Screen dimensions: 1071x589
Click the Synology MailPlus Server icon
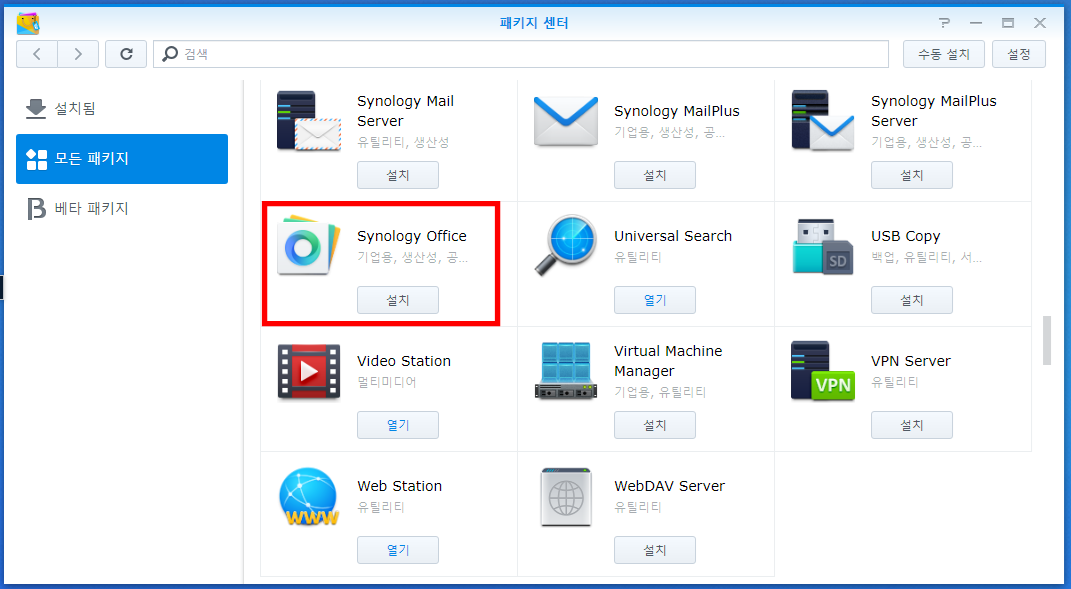point(822,121)
